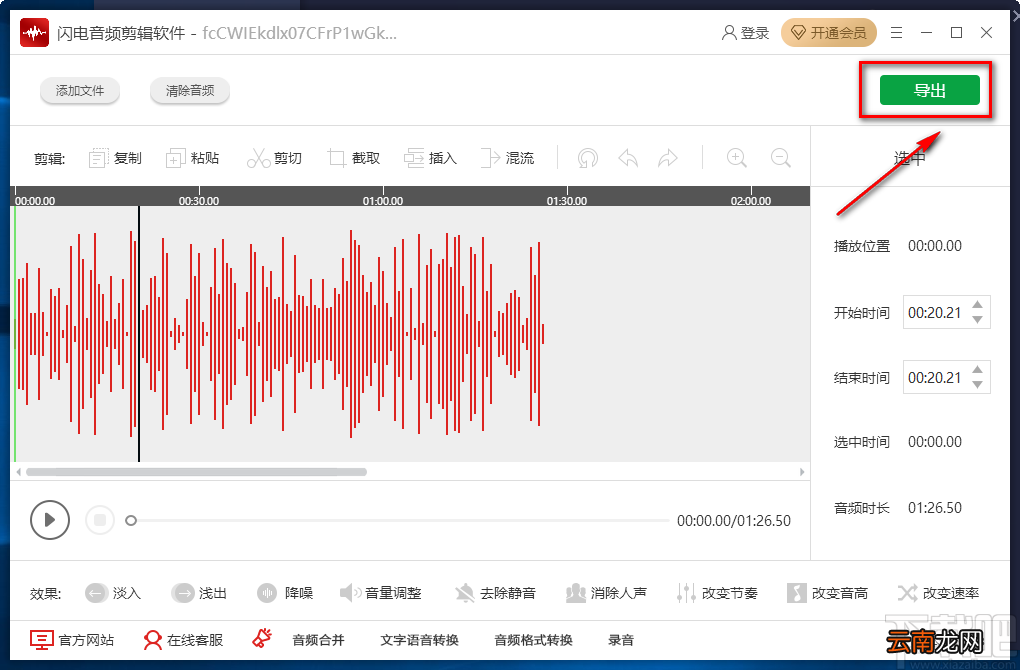Click the 00:30.00 mark on timeline ruler
Viewport: 1020px width, 670px height.
tap(198, 201)
